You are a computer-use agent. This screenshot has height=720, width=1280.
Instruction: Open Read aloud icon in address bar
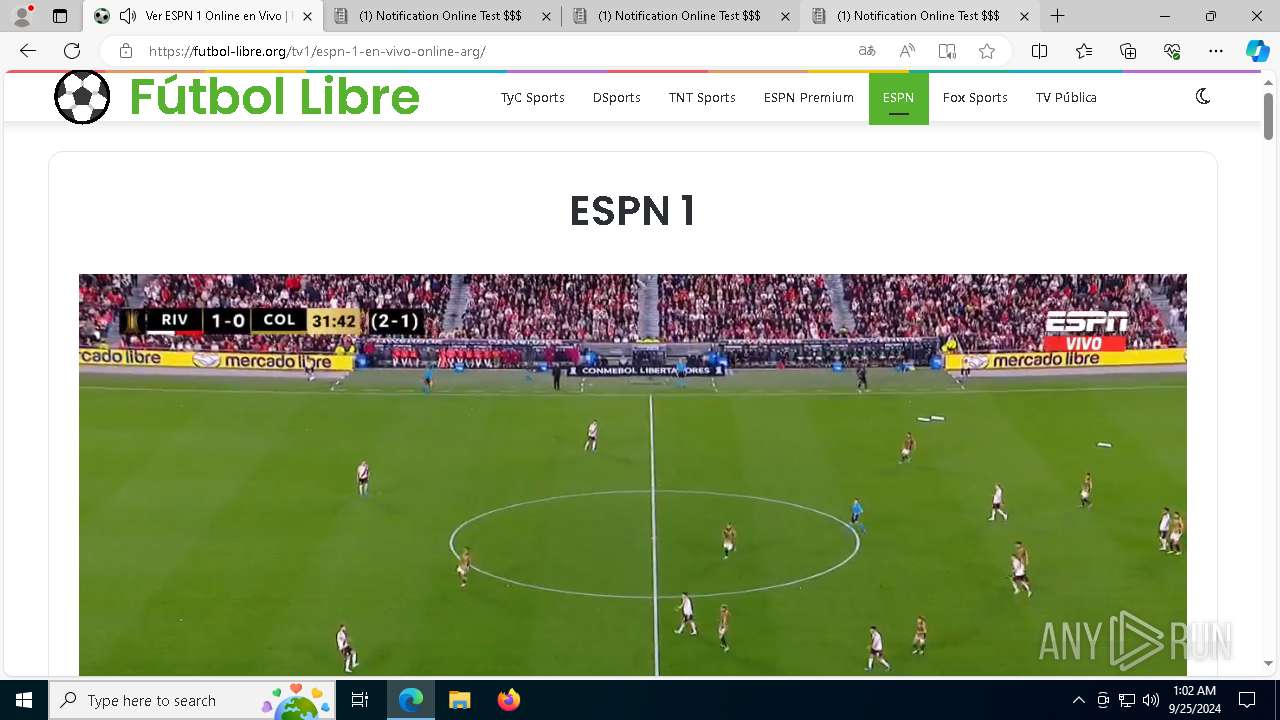tap(907, 51)
